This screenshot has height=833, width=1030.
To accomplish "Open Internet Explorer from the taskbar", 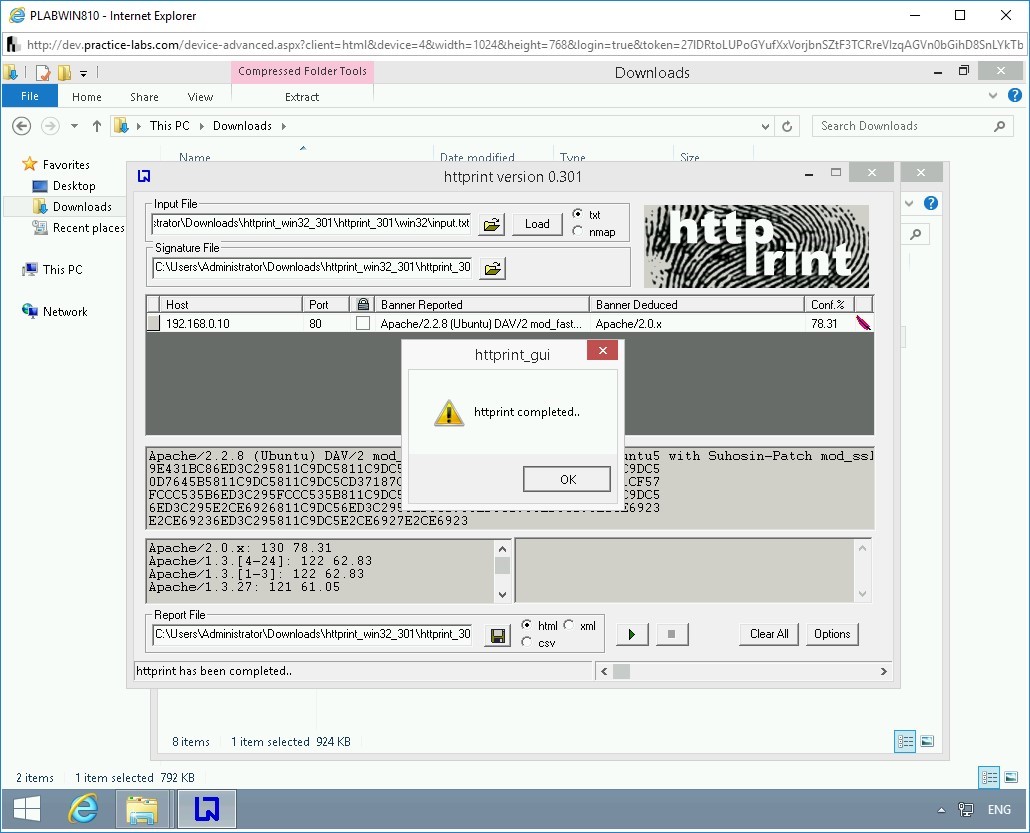I will [x=83, y=808].
